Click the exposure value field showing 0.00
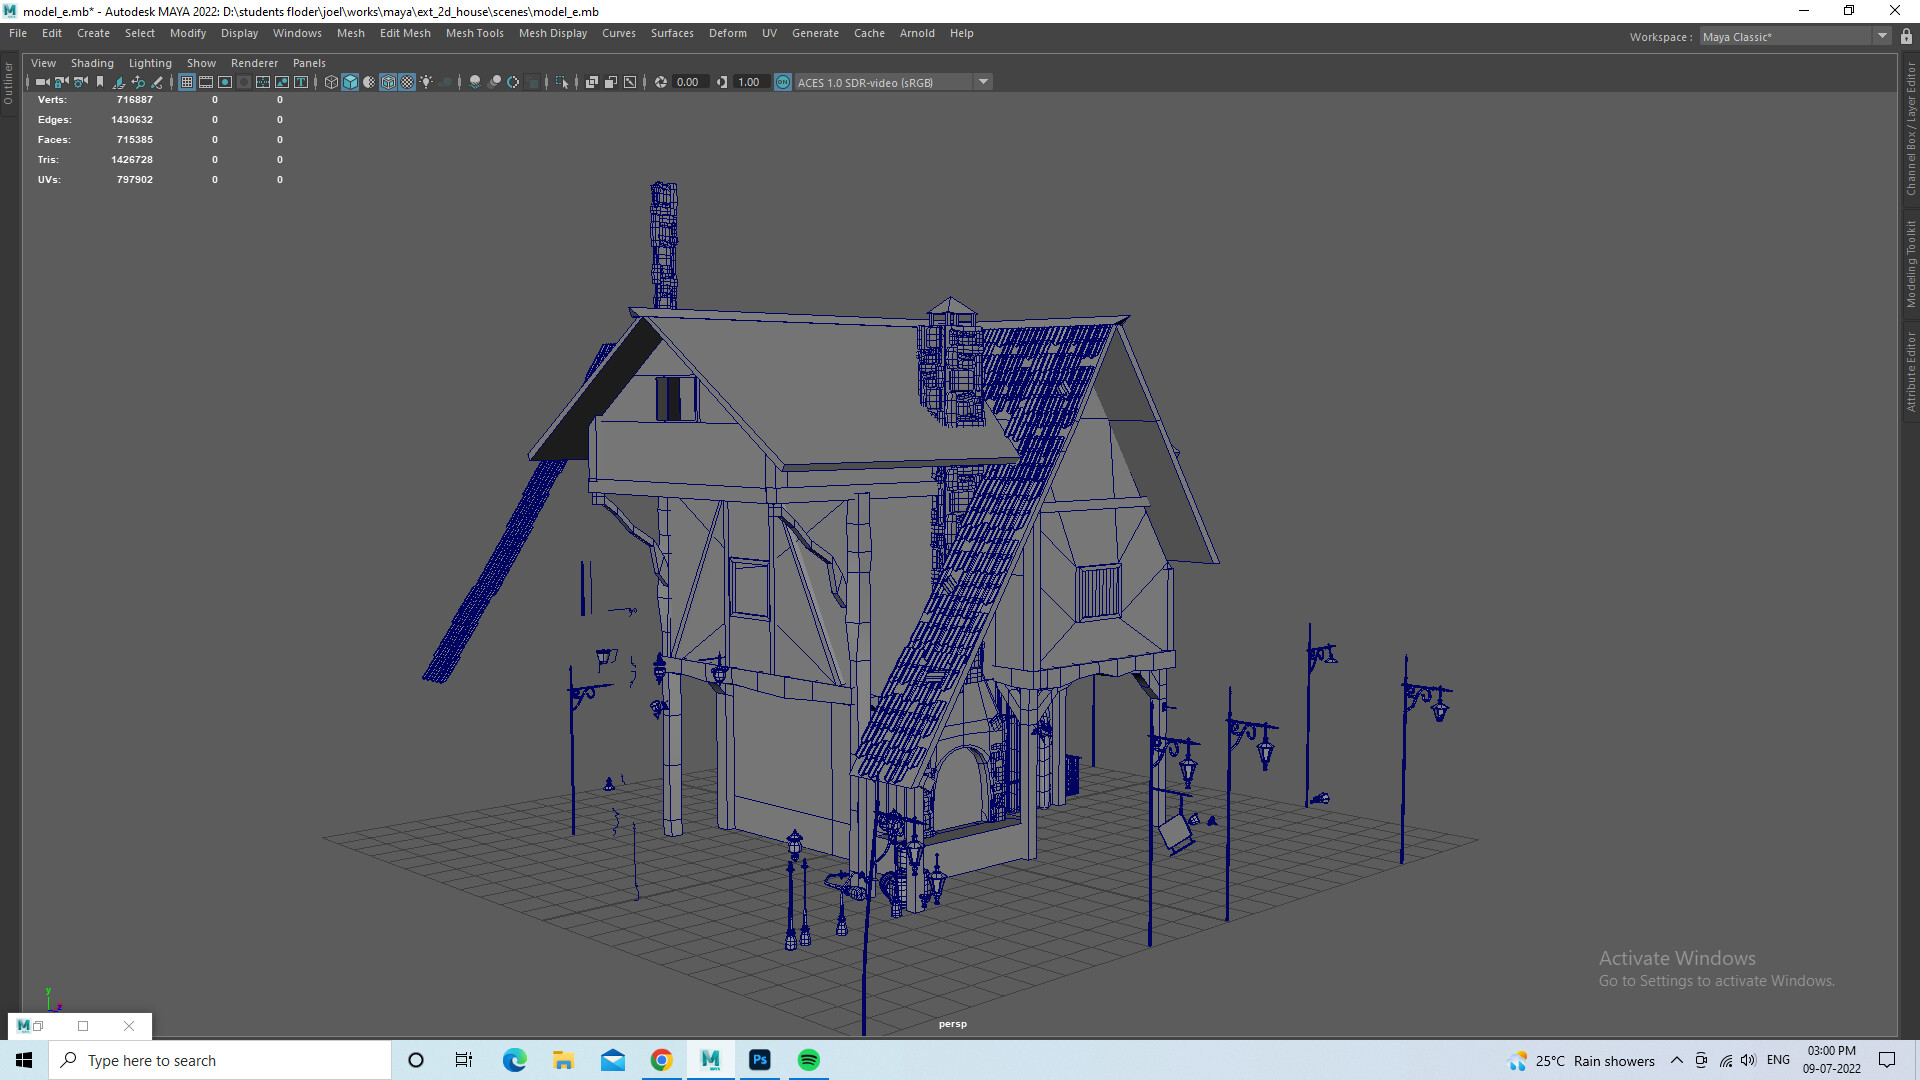This screenshot has width=1920, height=1080. point(688,82)
